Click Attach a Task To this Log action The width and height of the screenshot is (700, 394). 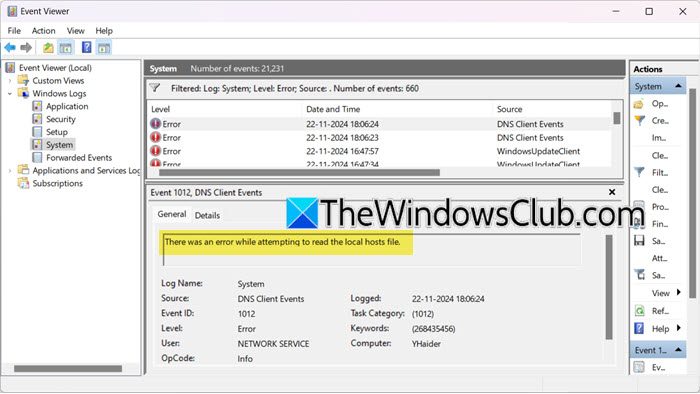[659, 258]
